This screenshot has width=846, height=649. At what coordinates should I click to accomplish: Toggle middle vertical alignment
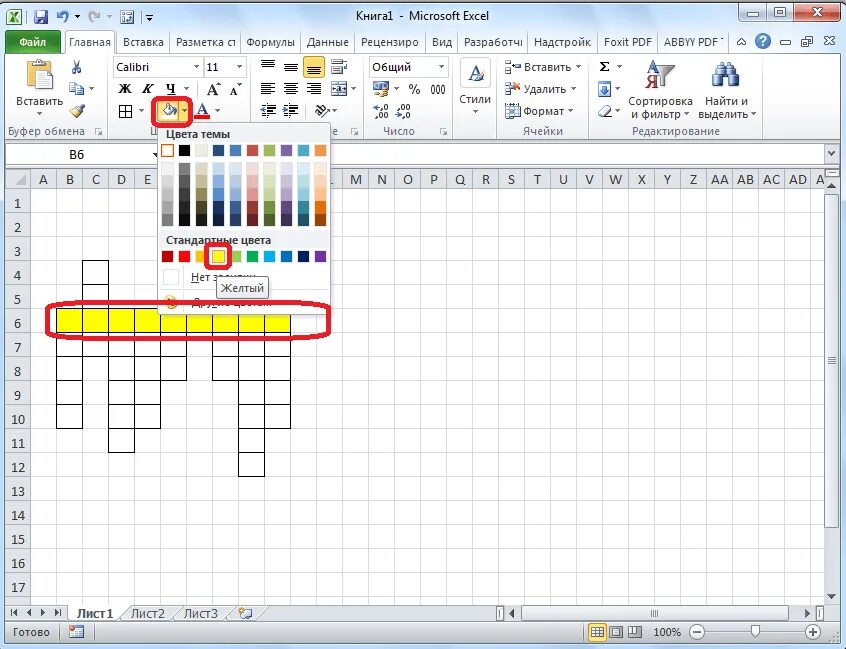(291, 67)
